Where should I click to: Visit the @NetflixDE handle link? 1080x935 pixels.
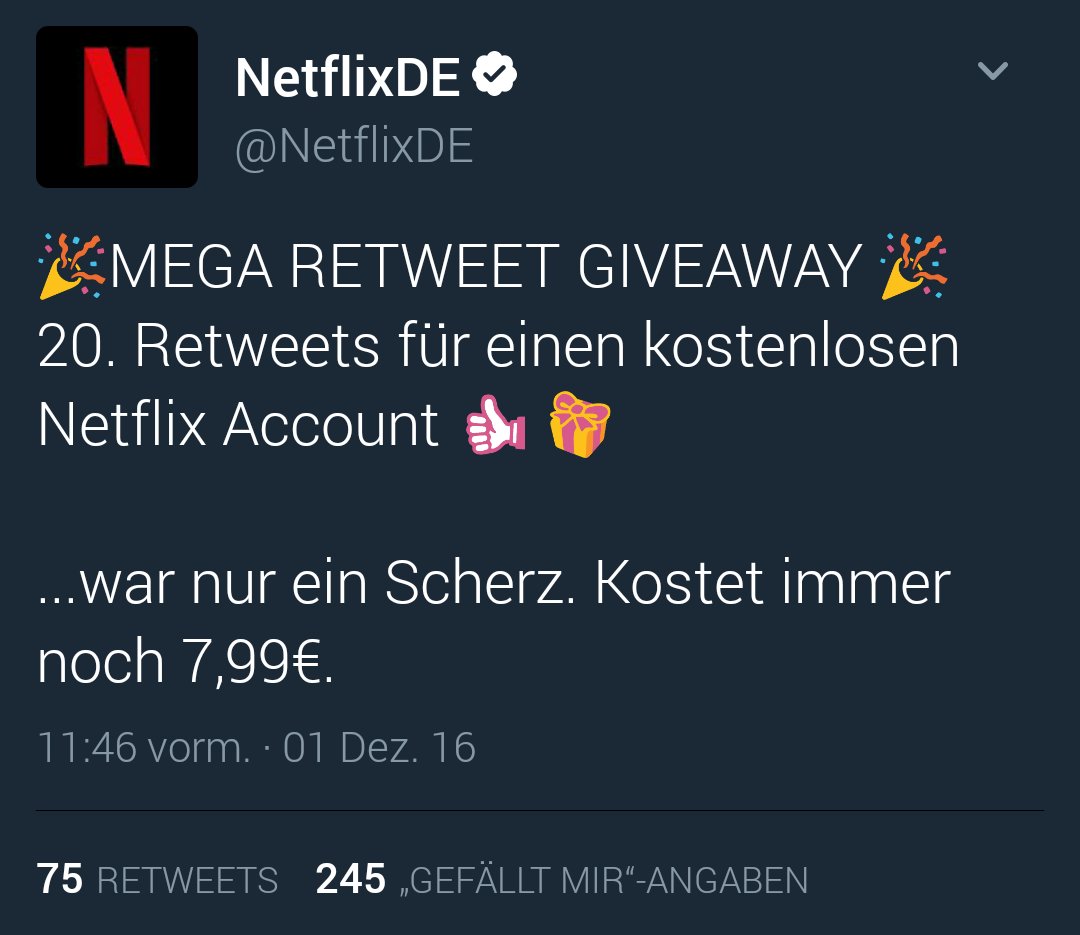click(354, 147)
